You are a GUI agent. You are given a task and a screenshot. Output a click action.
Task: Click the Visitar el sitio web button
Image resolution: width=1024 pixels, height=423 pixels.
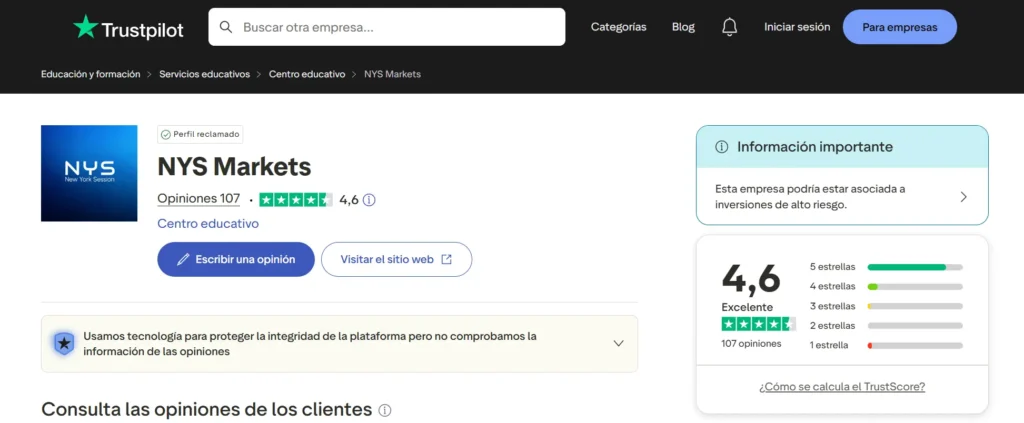(396, 259)
